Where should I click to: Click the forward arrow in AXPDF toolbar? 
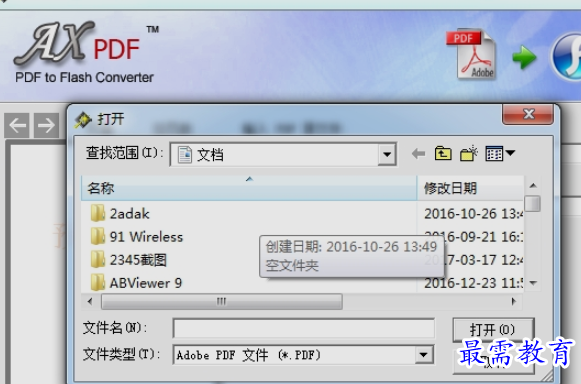[46, 126]
